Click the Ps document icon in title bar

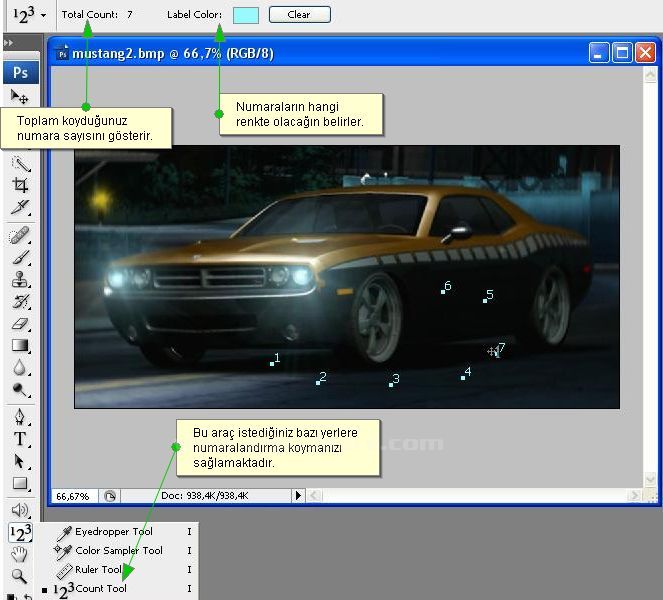(63, 53)
